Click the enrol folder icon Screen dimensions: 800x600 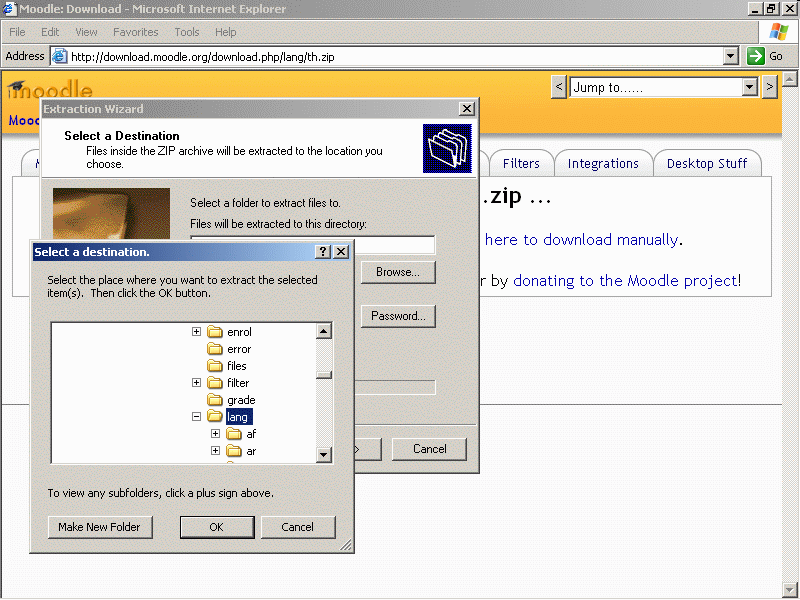(x=215, y=332)
